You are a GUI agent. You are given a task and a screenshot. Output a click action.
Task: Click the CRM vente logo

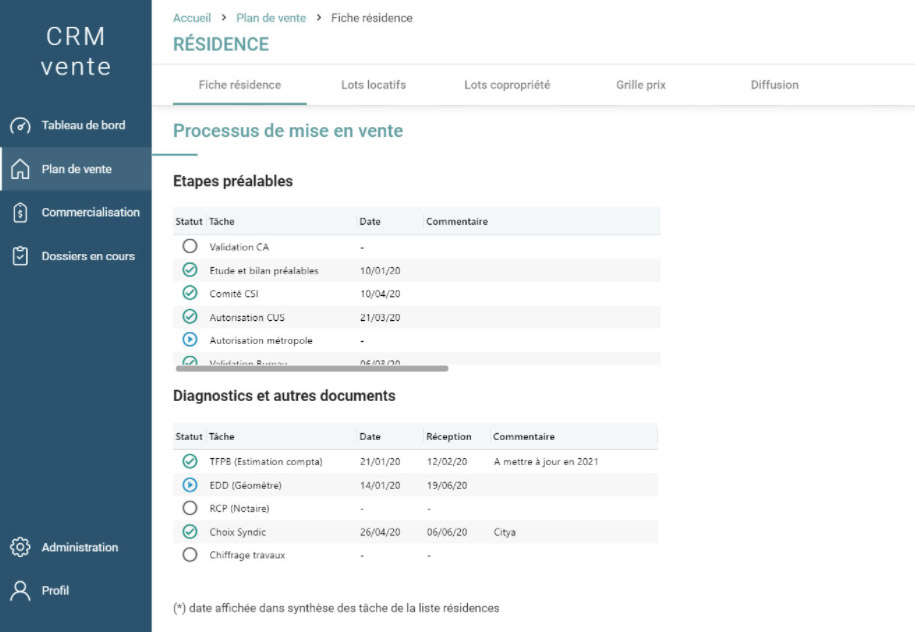click(76, 51)
